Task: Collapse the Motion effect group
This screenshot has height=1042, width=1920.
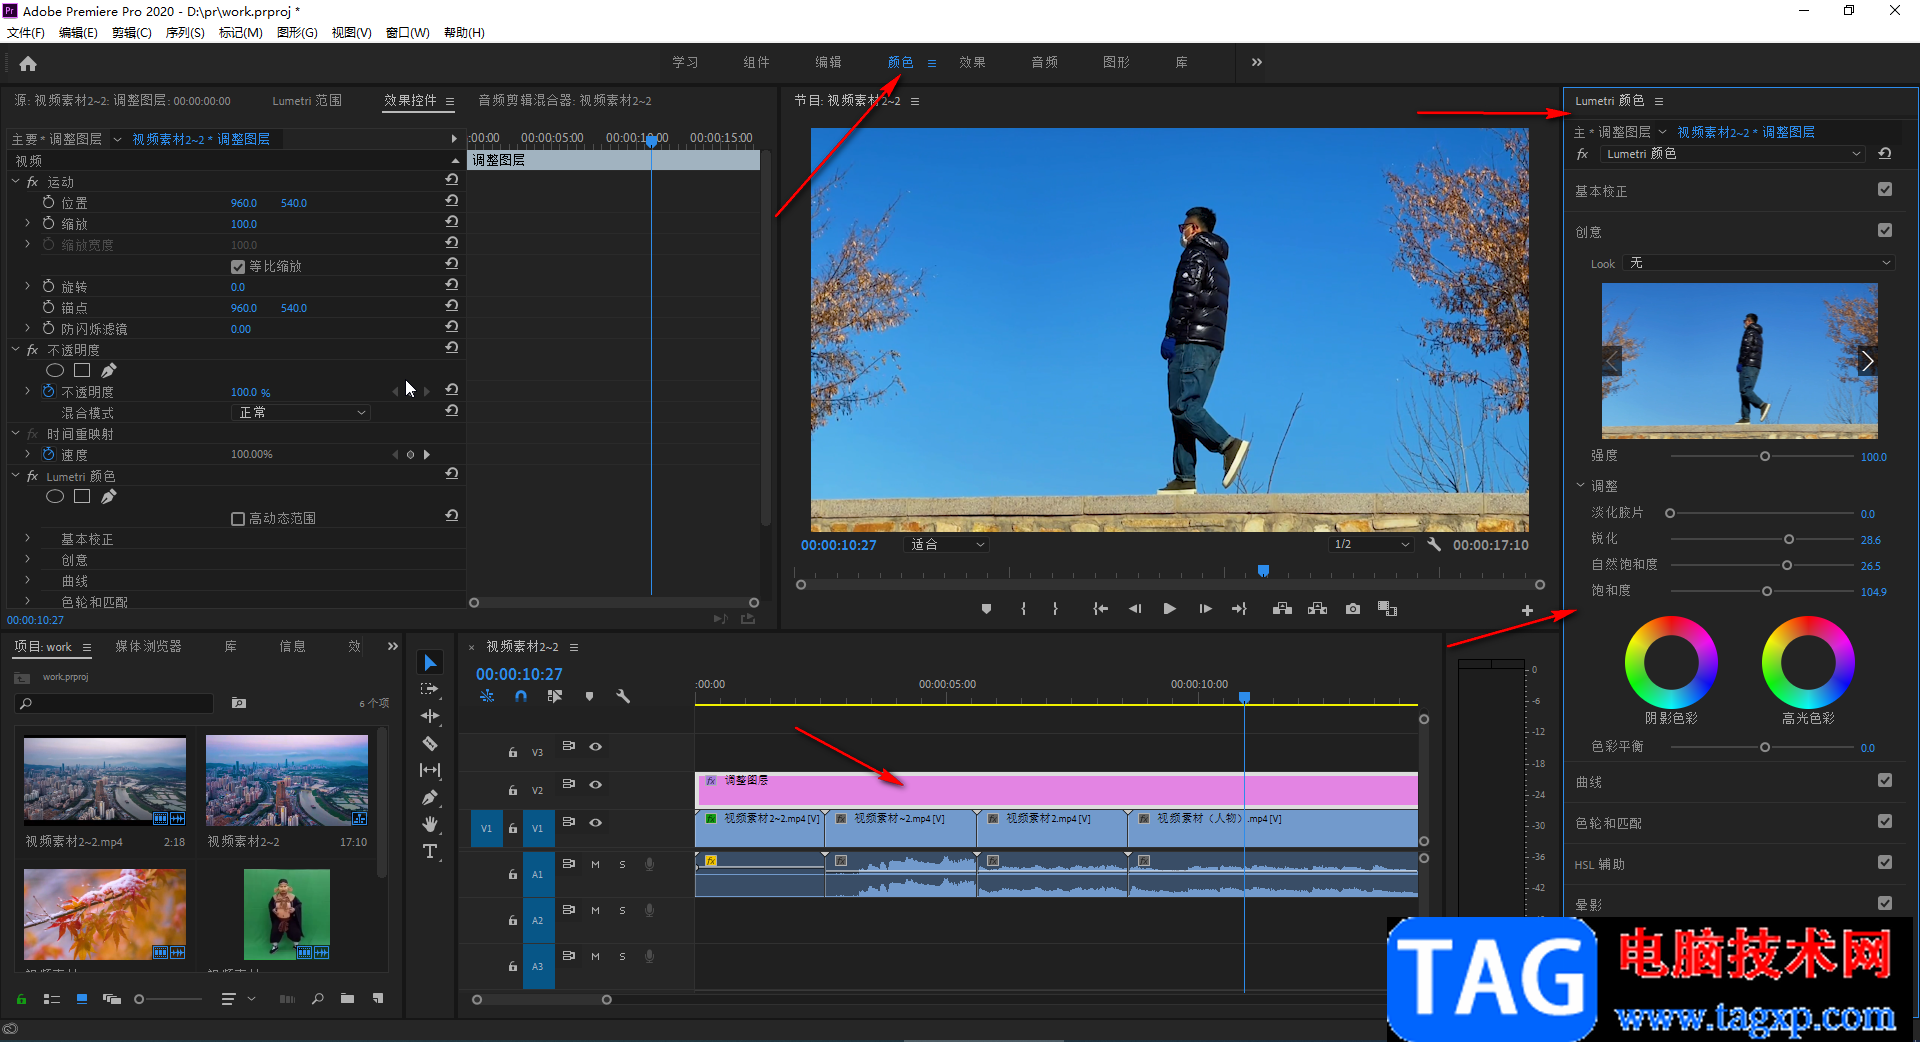Action: click(x=15, y=182)
